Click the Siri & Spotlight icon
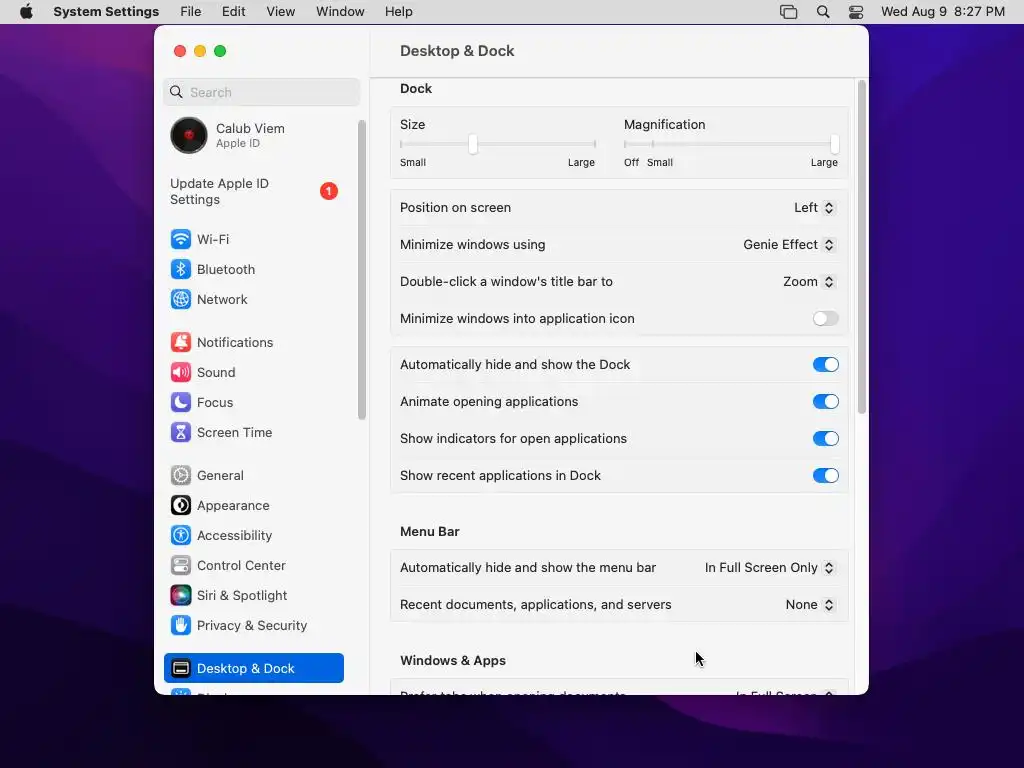The image size is (1024, 768). 181,596
